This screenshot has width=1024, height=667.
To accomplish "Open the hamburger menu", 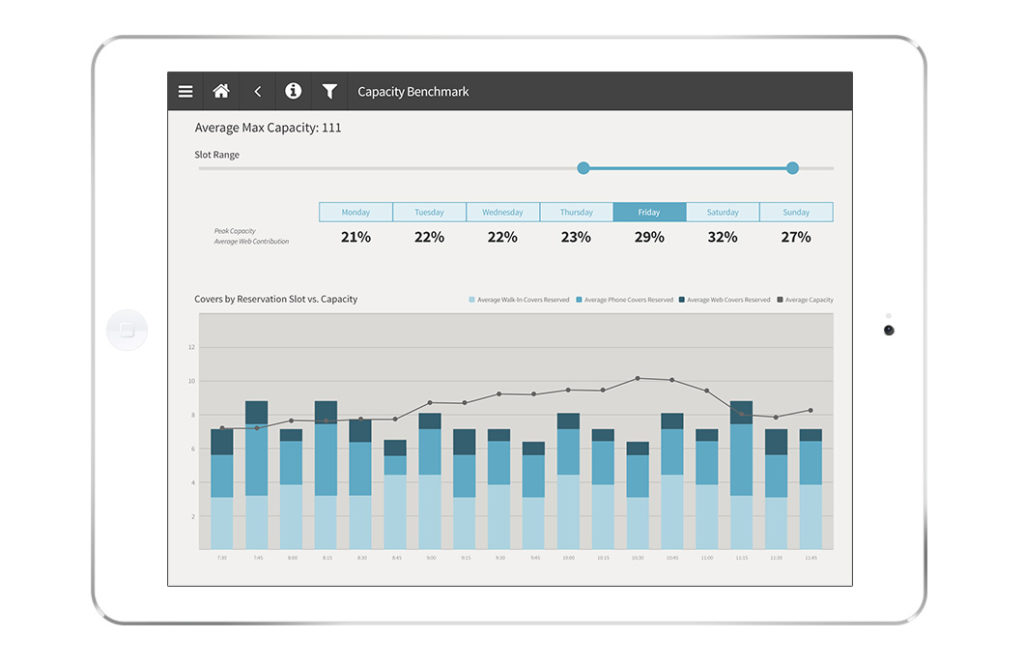I will click(185, 91).
